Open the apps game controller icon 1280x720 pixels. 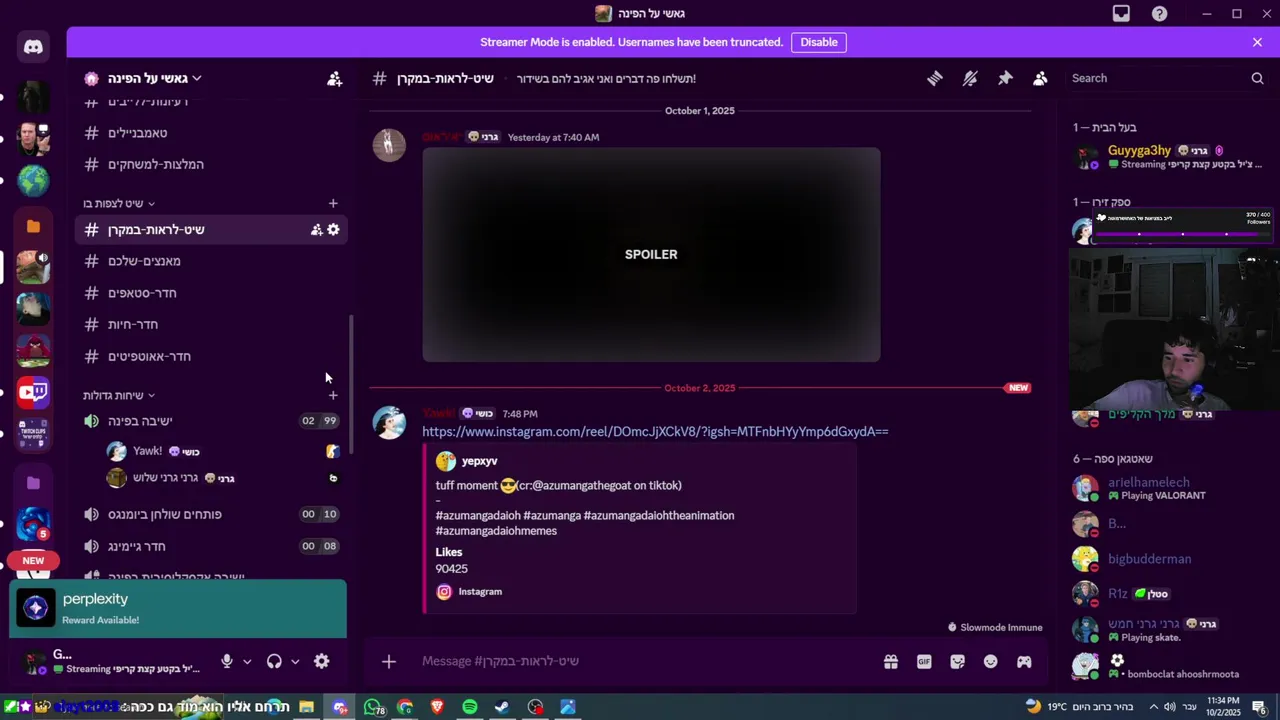(x=1024, y=661)
